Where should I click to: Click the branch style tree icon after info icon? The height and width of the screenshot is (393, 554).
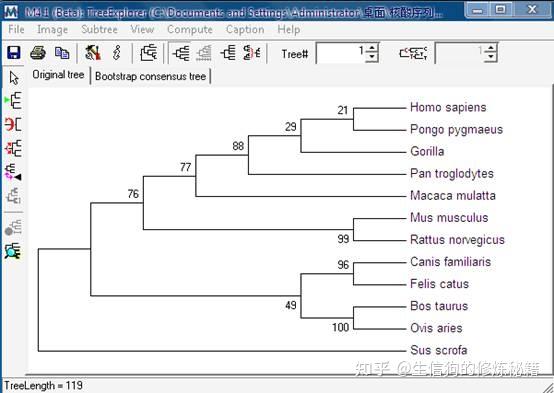tap(149, 53)
